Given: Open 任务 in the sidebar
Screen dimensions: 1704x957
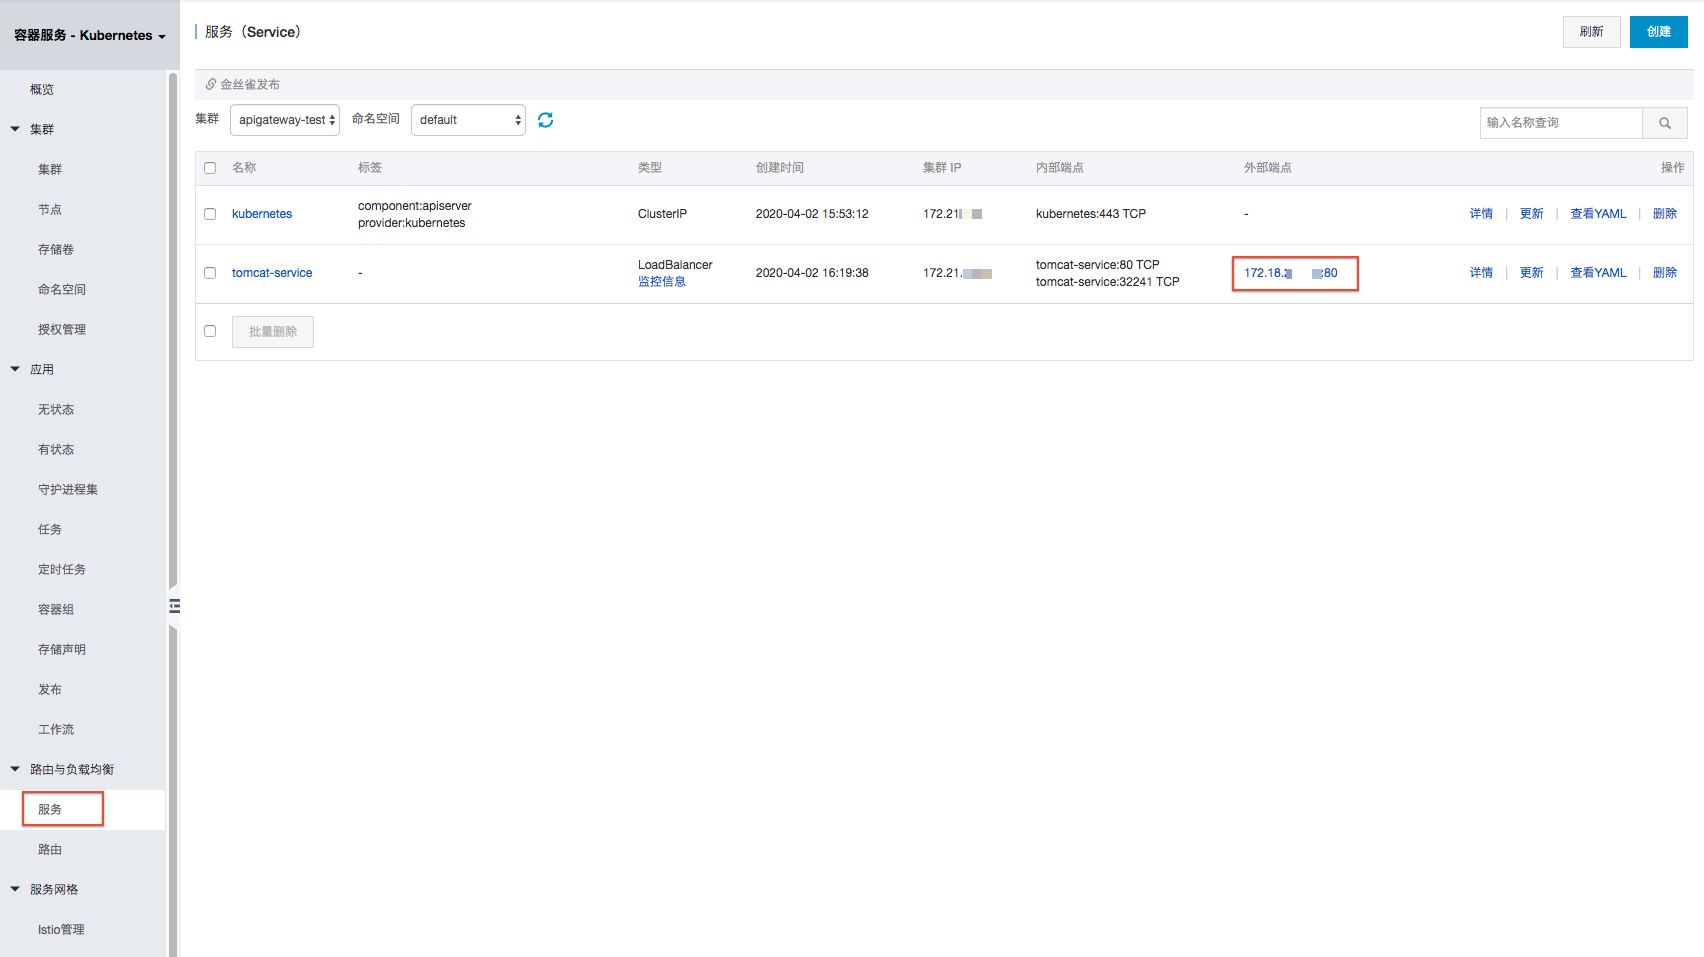Looking at the screenshot, I should click(x=50, y=529).
